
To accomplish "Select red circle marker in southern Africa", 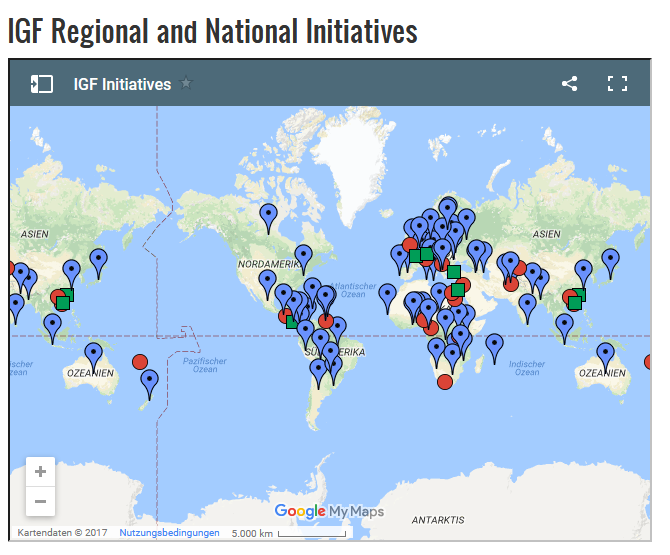I will tap(445, 381).
